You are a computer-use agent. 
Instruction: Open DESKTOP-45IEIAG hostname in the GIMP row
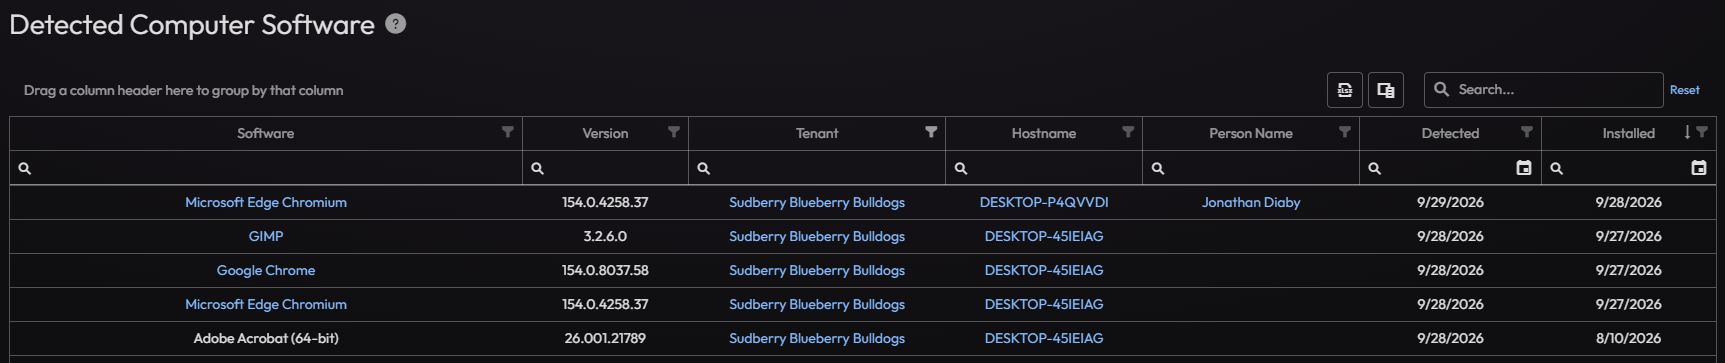[1044, 236]
